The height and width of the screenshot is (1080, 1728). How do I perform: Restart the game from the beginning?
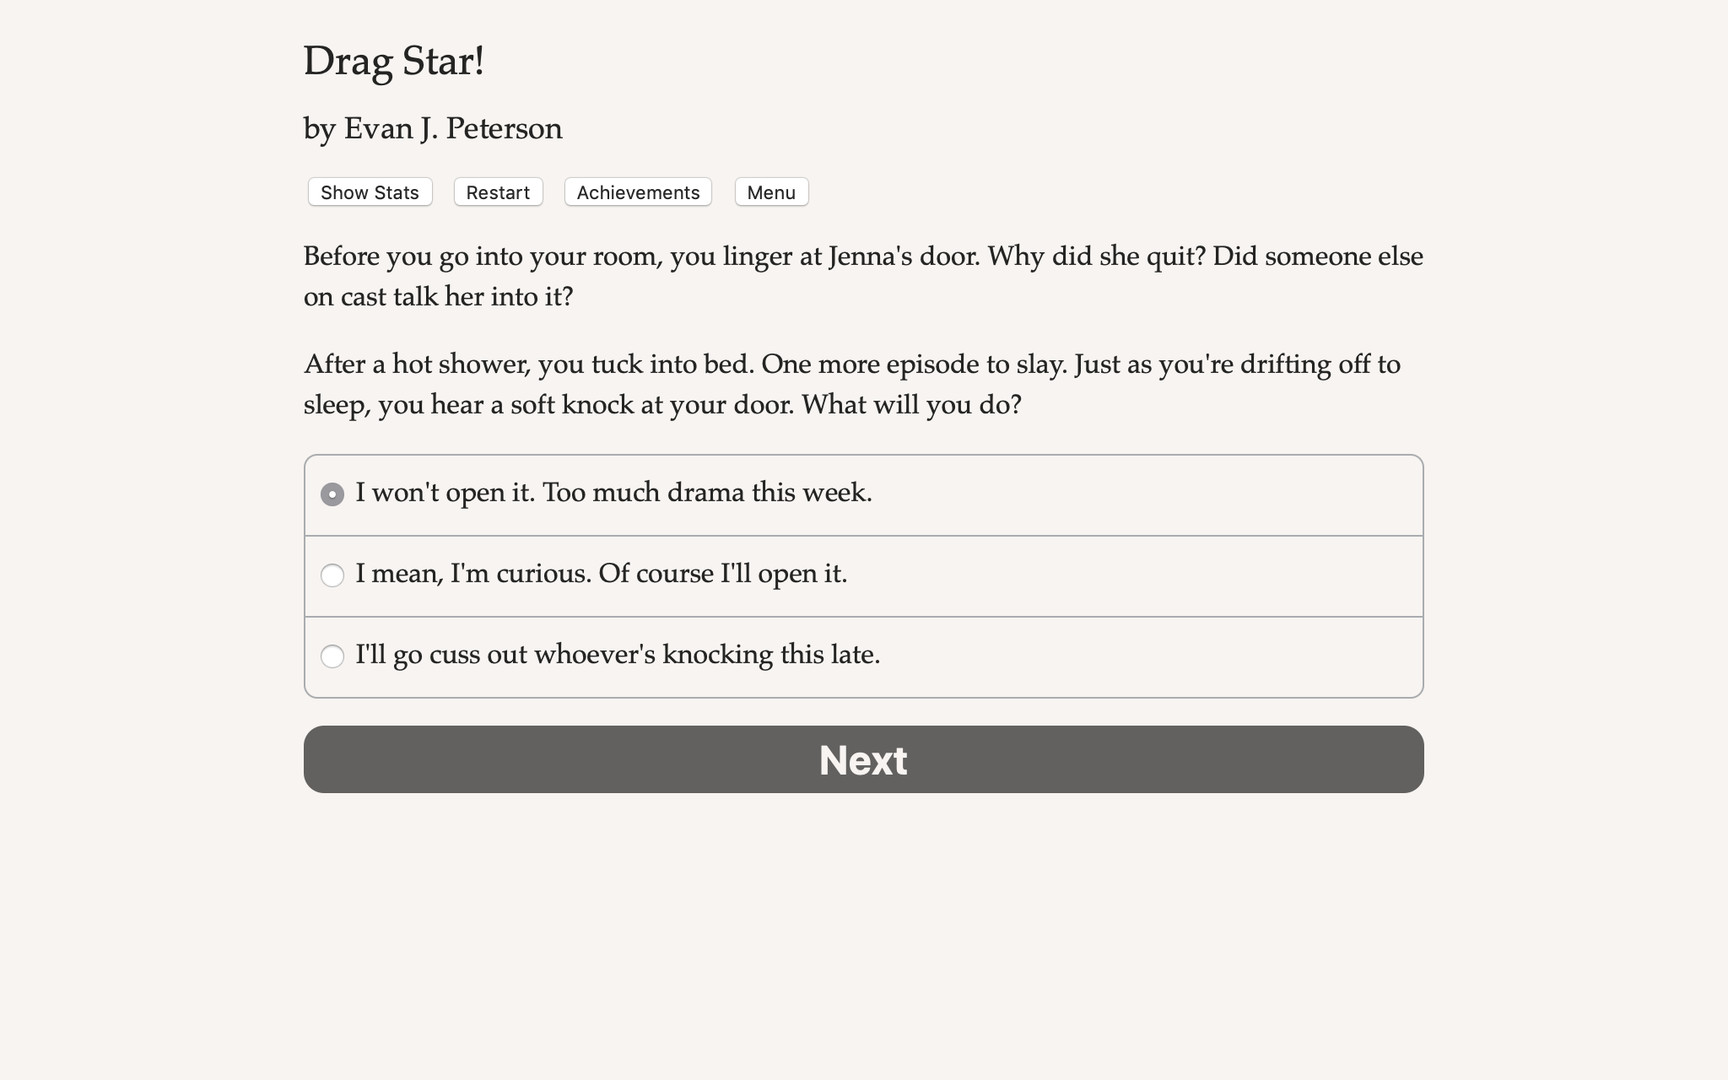point(497,192)
